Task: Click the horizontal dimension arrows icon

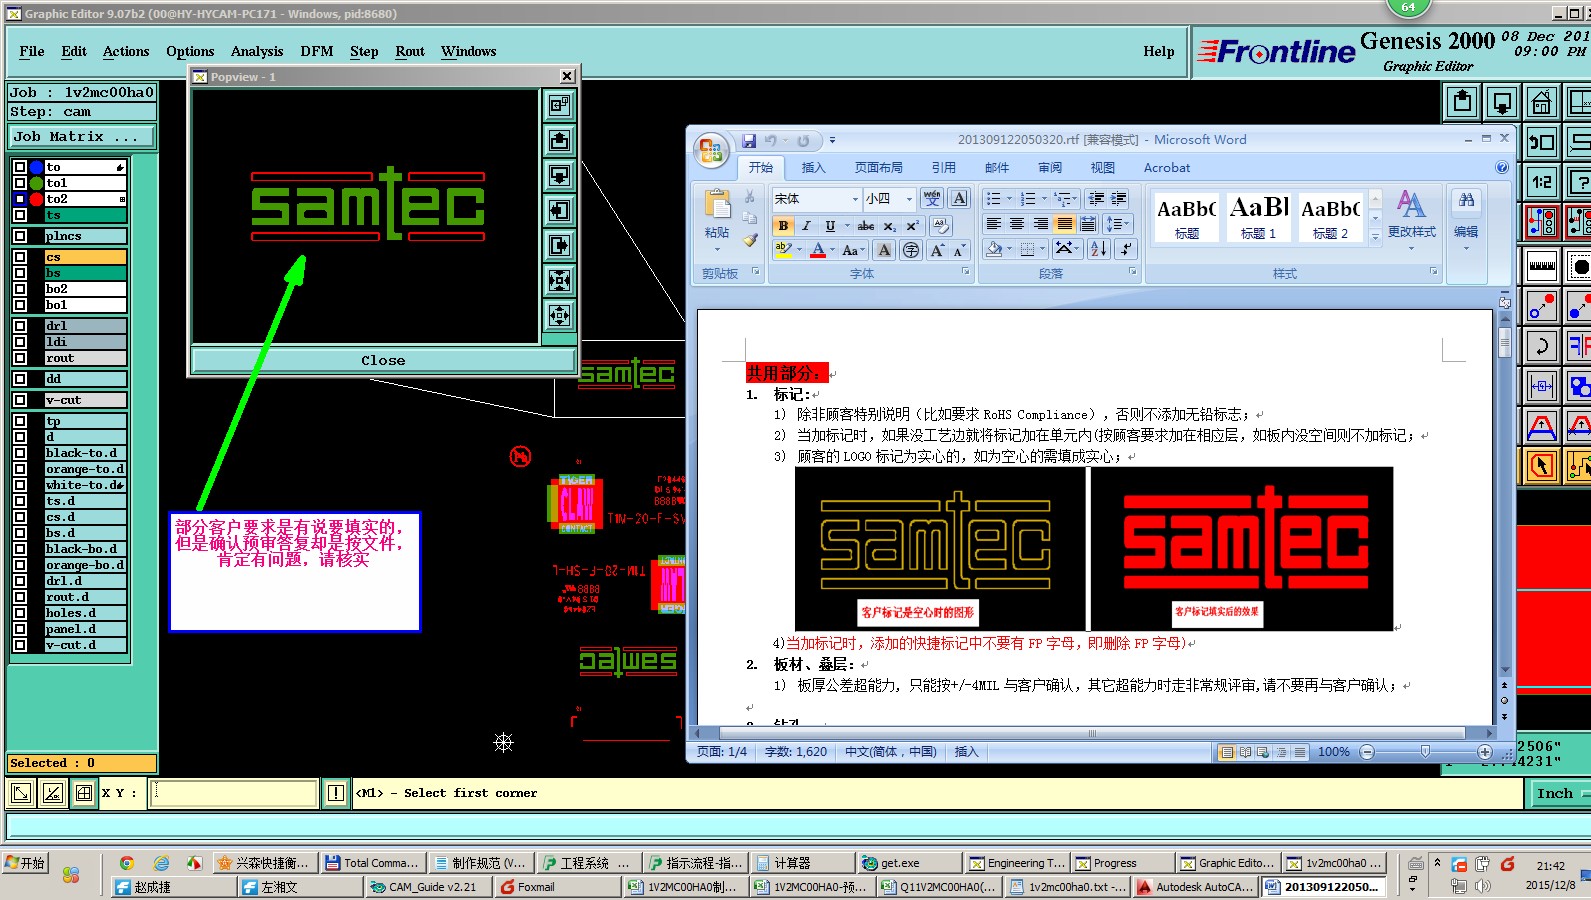Action: coord(1541,386)
